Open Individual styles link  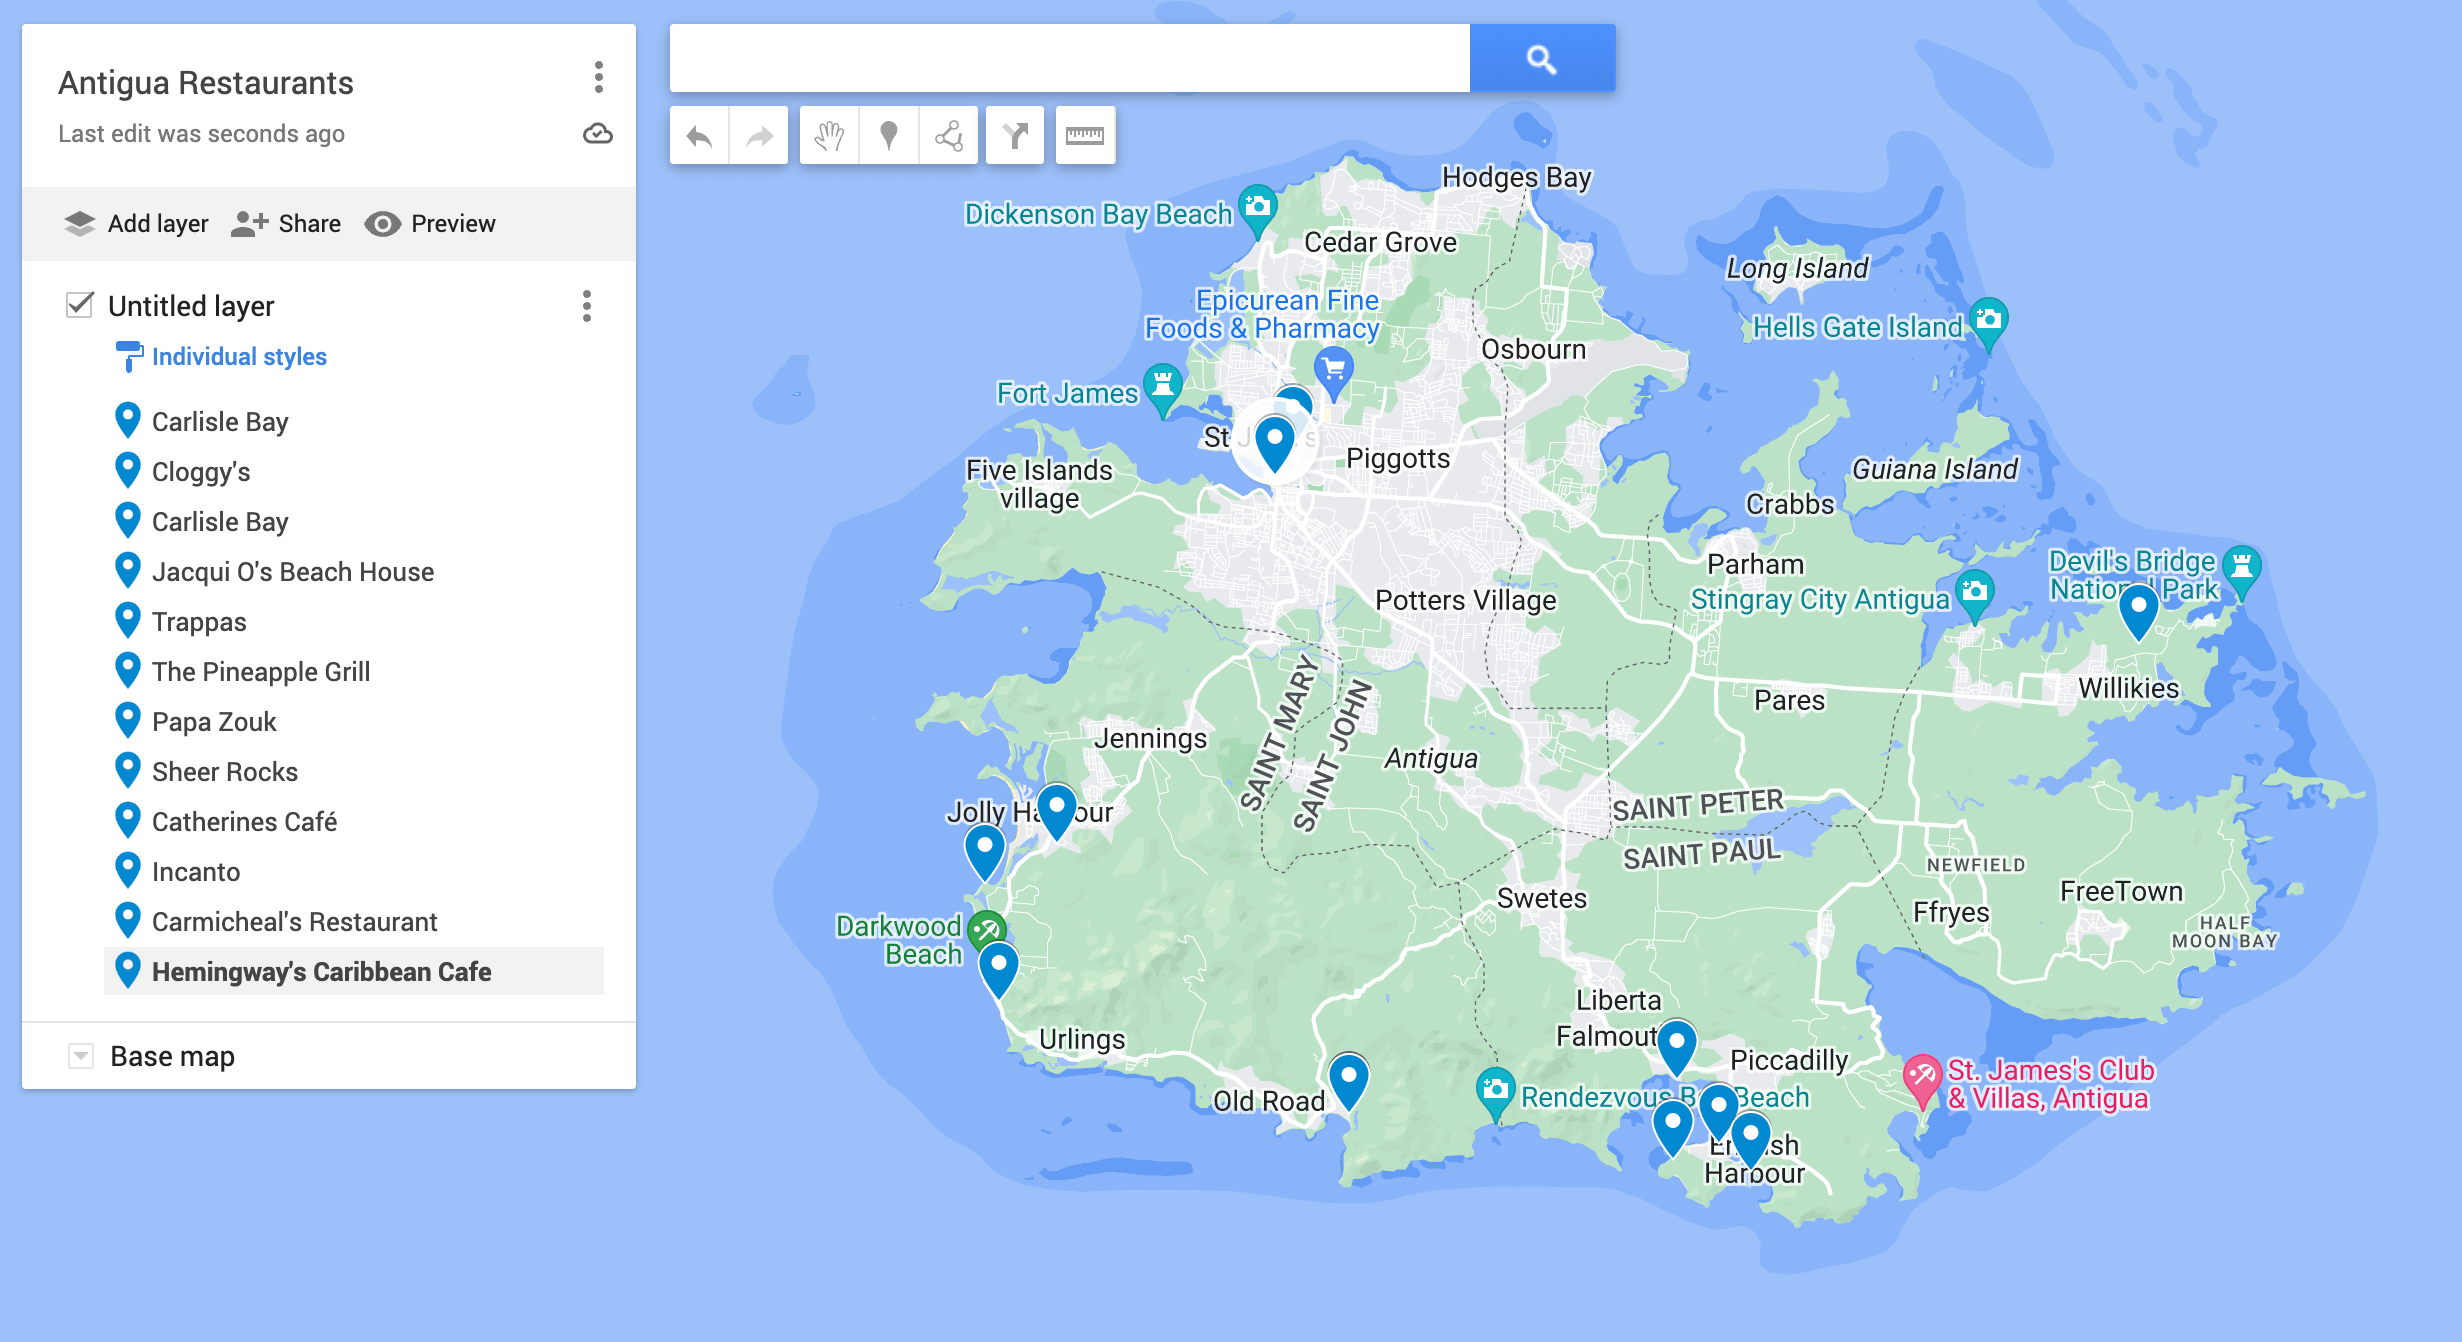click(239, 357)
